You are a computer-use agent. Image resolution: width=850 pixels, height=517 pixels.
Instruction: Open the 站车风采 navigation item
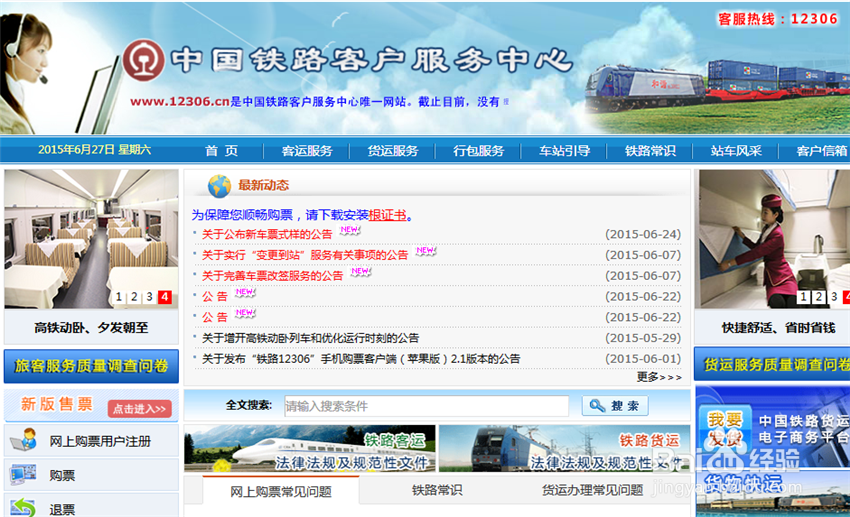point(736,151)
